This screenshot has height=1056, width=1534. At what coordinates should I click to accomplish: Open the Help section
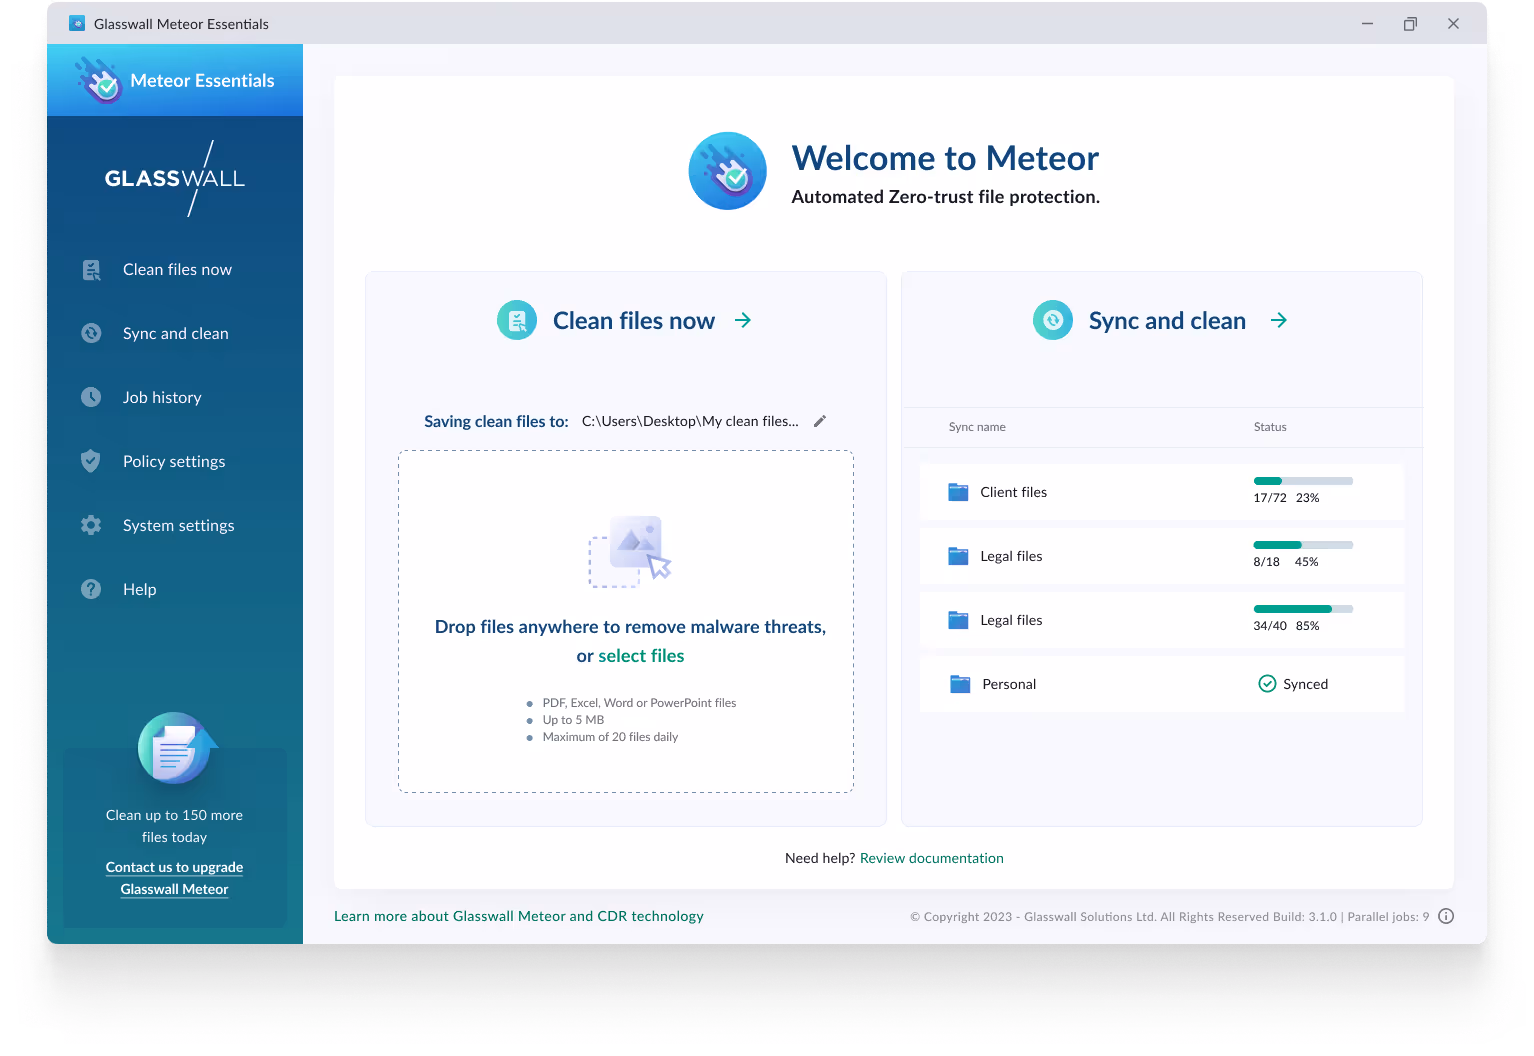click(x=140, y=590)
